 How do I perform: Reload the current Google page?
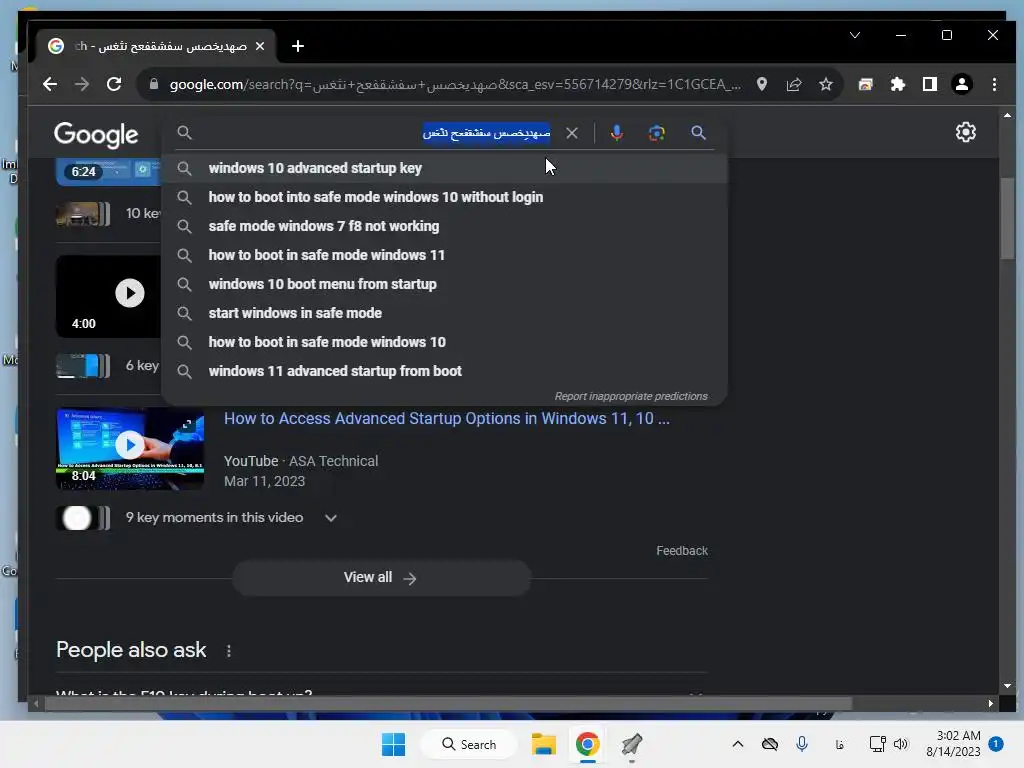pos(114,84)
